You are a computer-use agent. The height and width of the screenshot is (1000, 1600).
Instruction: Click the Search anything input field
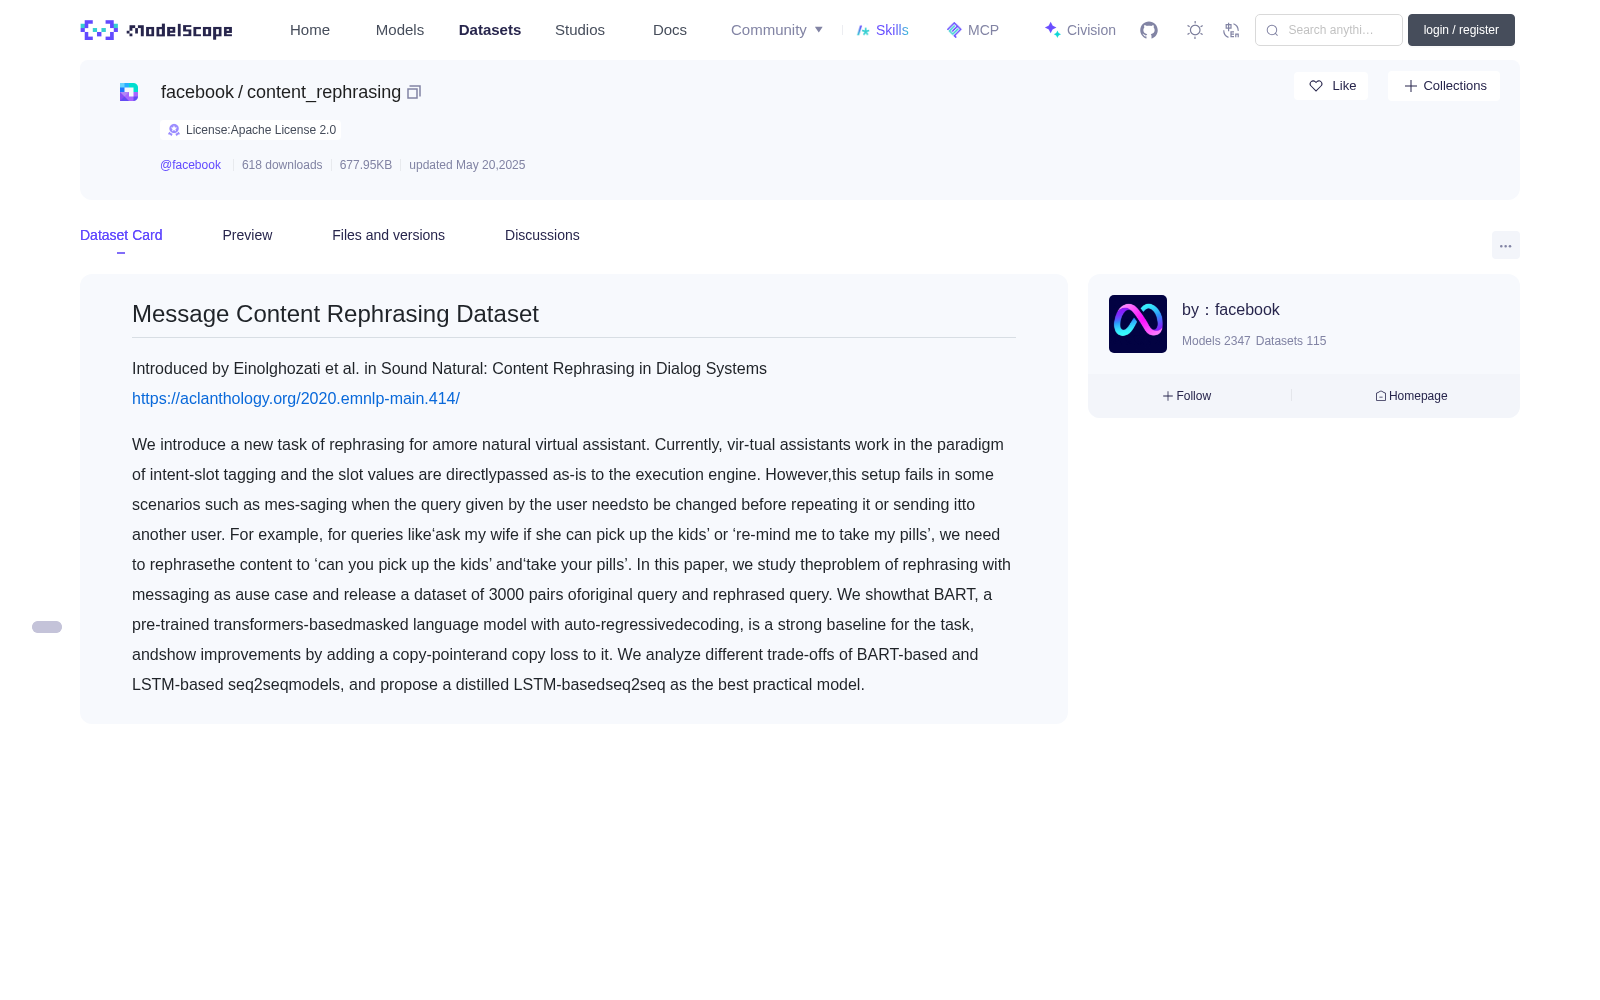coord(1329,30)
